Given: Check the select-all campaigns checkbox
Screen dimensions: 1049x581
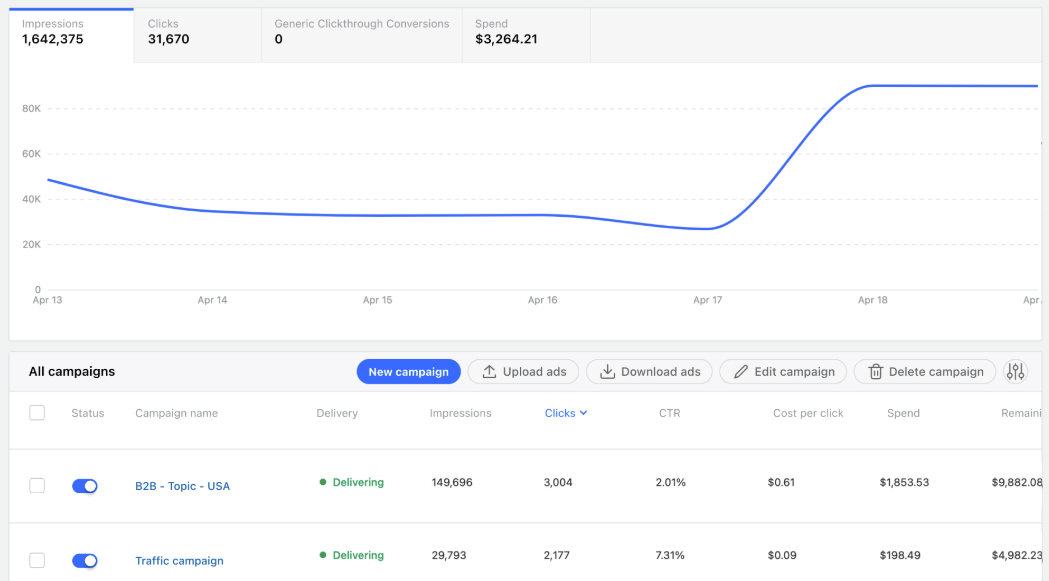Looking at the screenshot, I should coord(37,413).
